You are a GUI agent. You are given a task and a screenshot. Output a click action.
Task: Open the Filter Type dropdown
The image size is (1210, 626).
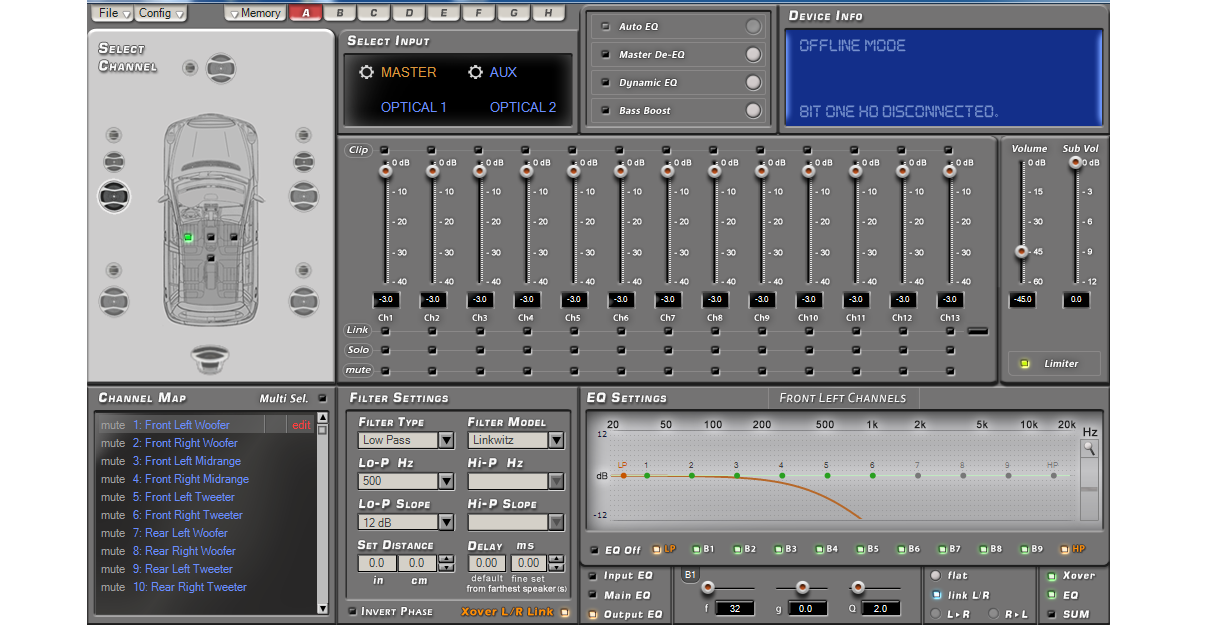(446, 440)
